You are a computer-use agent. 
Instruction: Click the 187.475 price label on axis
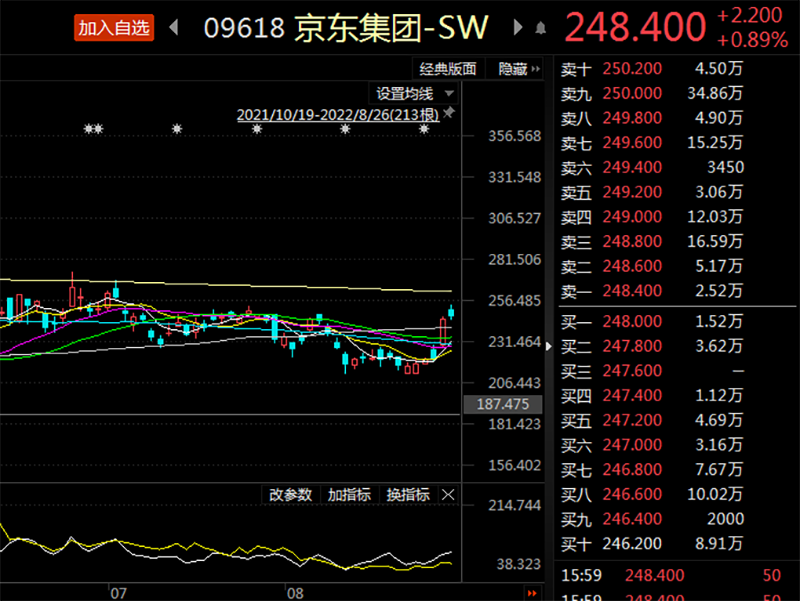503,404
